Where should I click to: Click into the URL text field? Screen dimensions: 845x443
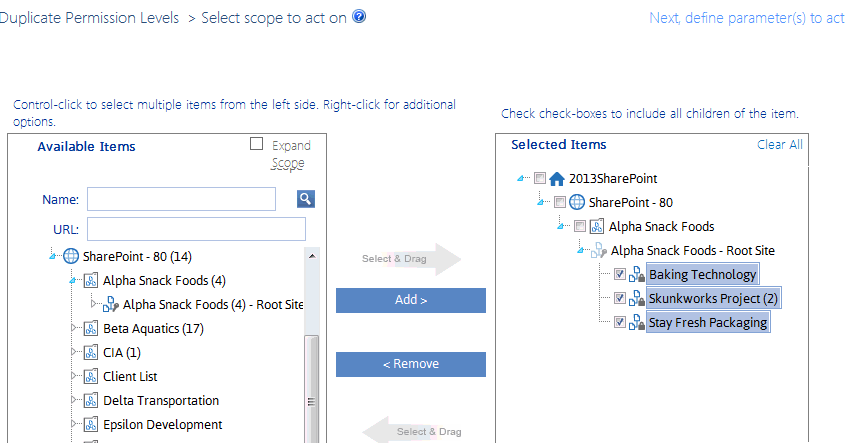(x=196, y=229)
